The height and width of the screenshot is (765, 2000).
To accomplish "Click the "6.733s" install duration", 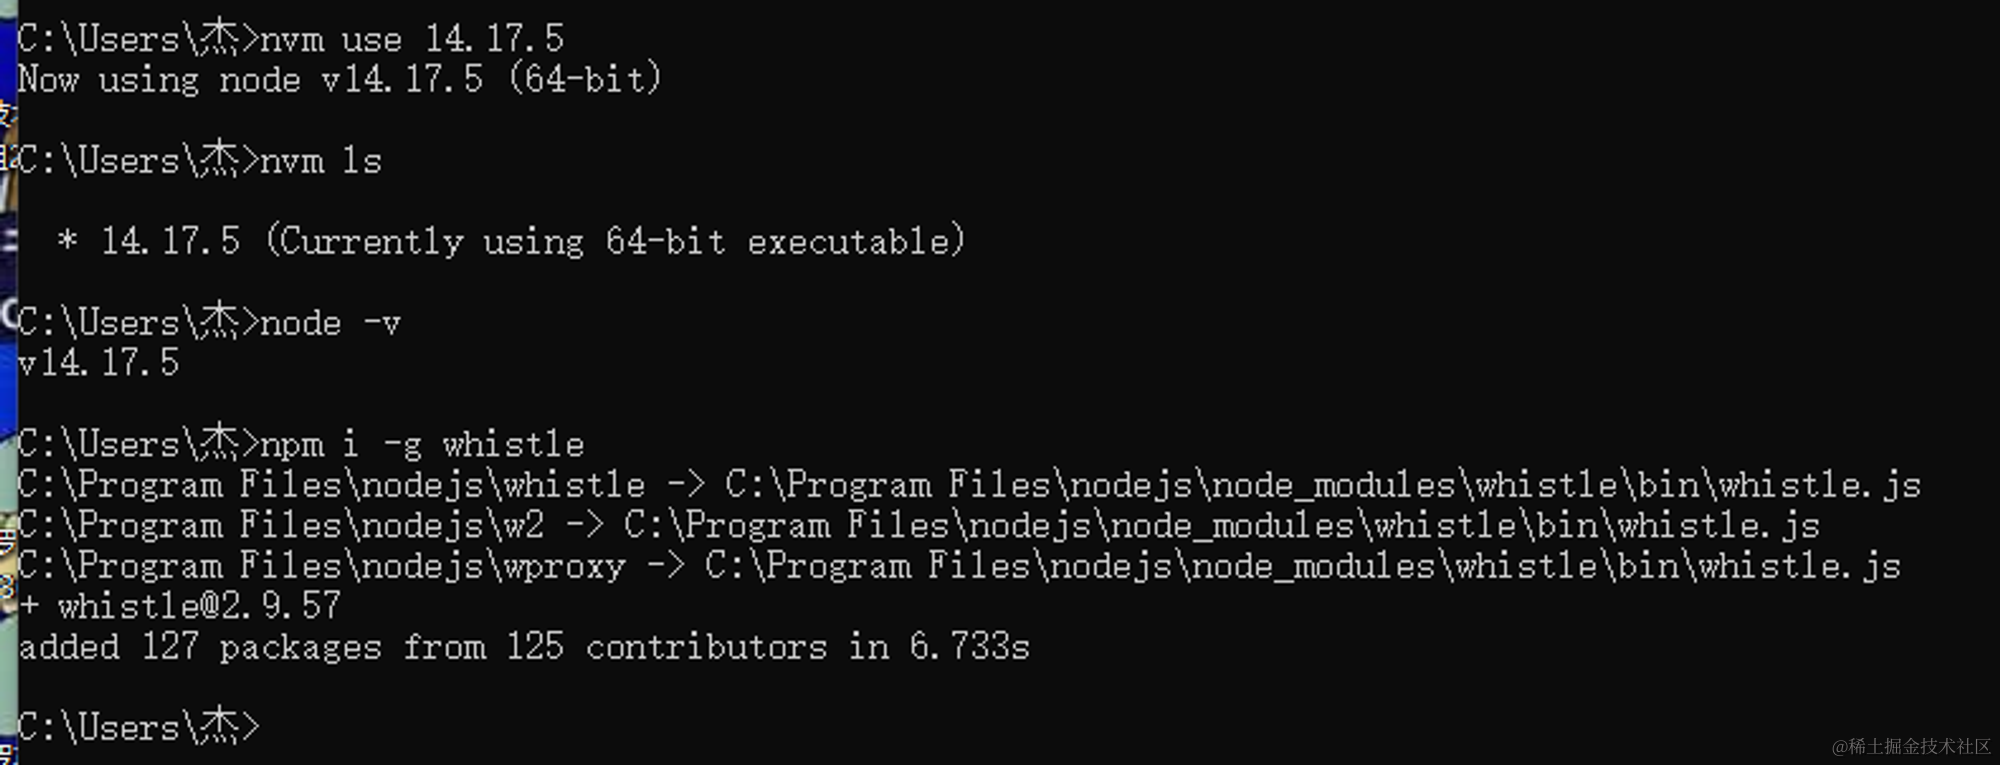I will (969, 647).
